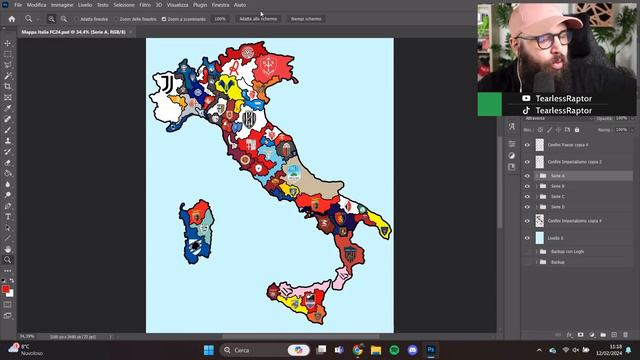Image resolution: width=640 pixels, height=360 pixels.
Task: Select the Lasso tool
Action: coord(7,65)
